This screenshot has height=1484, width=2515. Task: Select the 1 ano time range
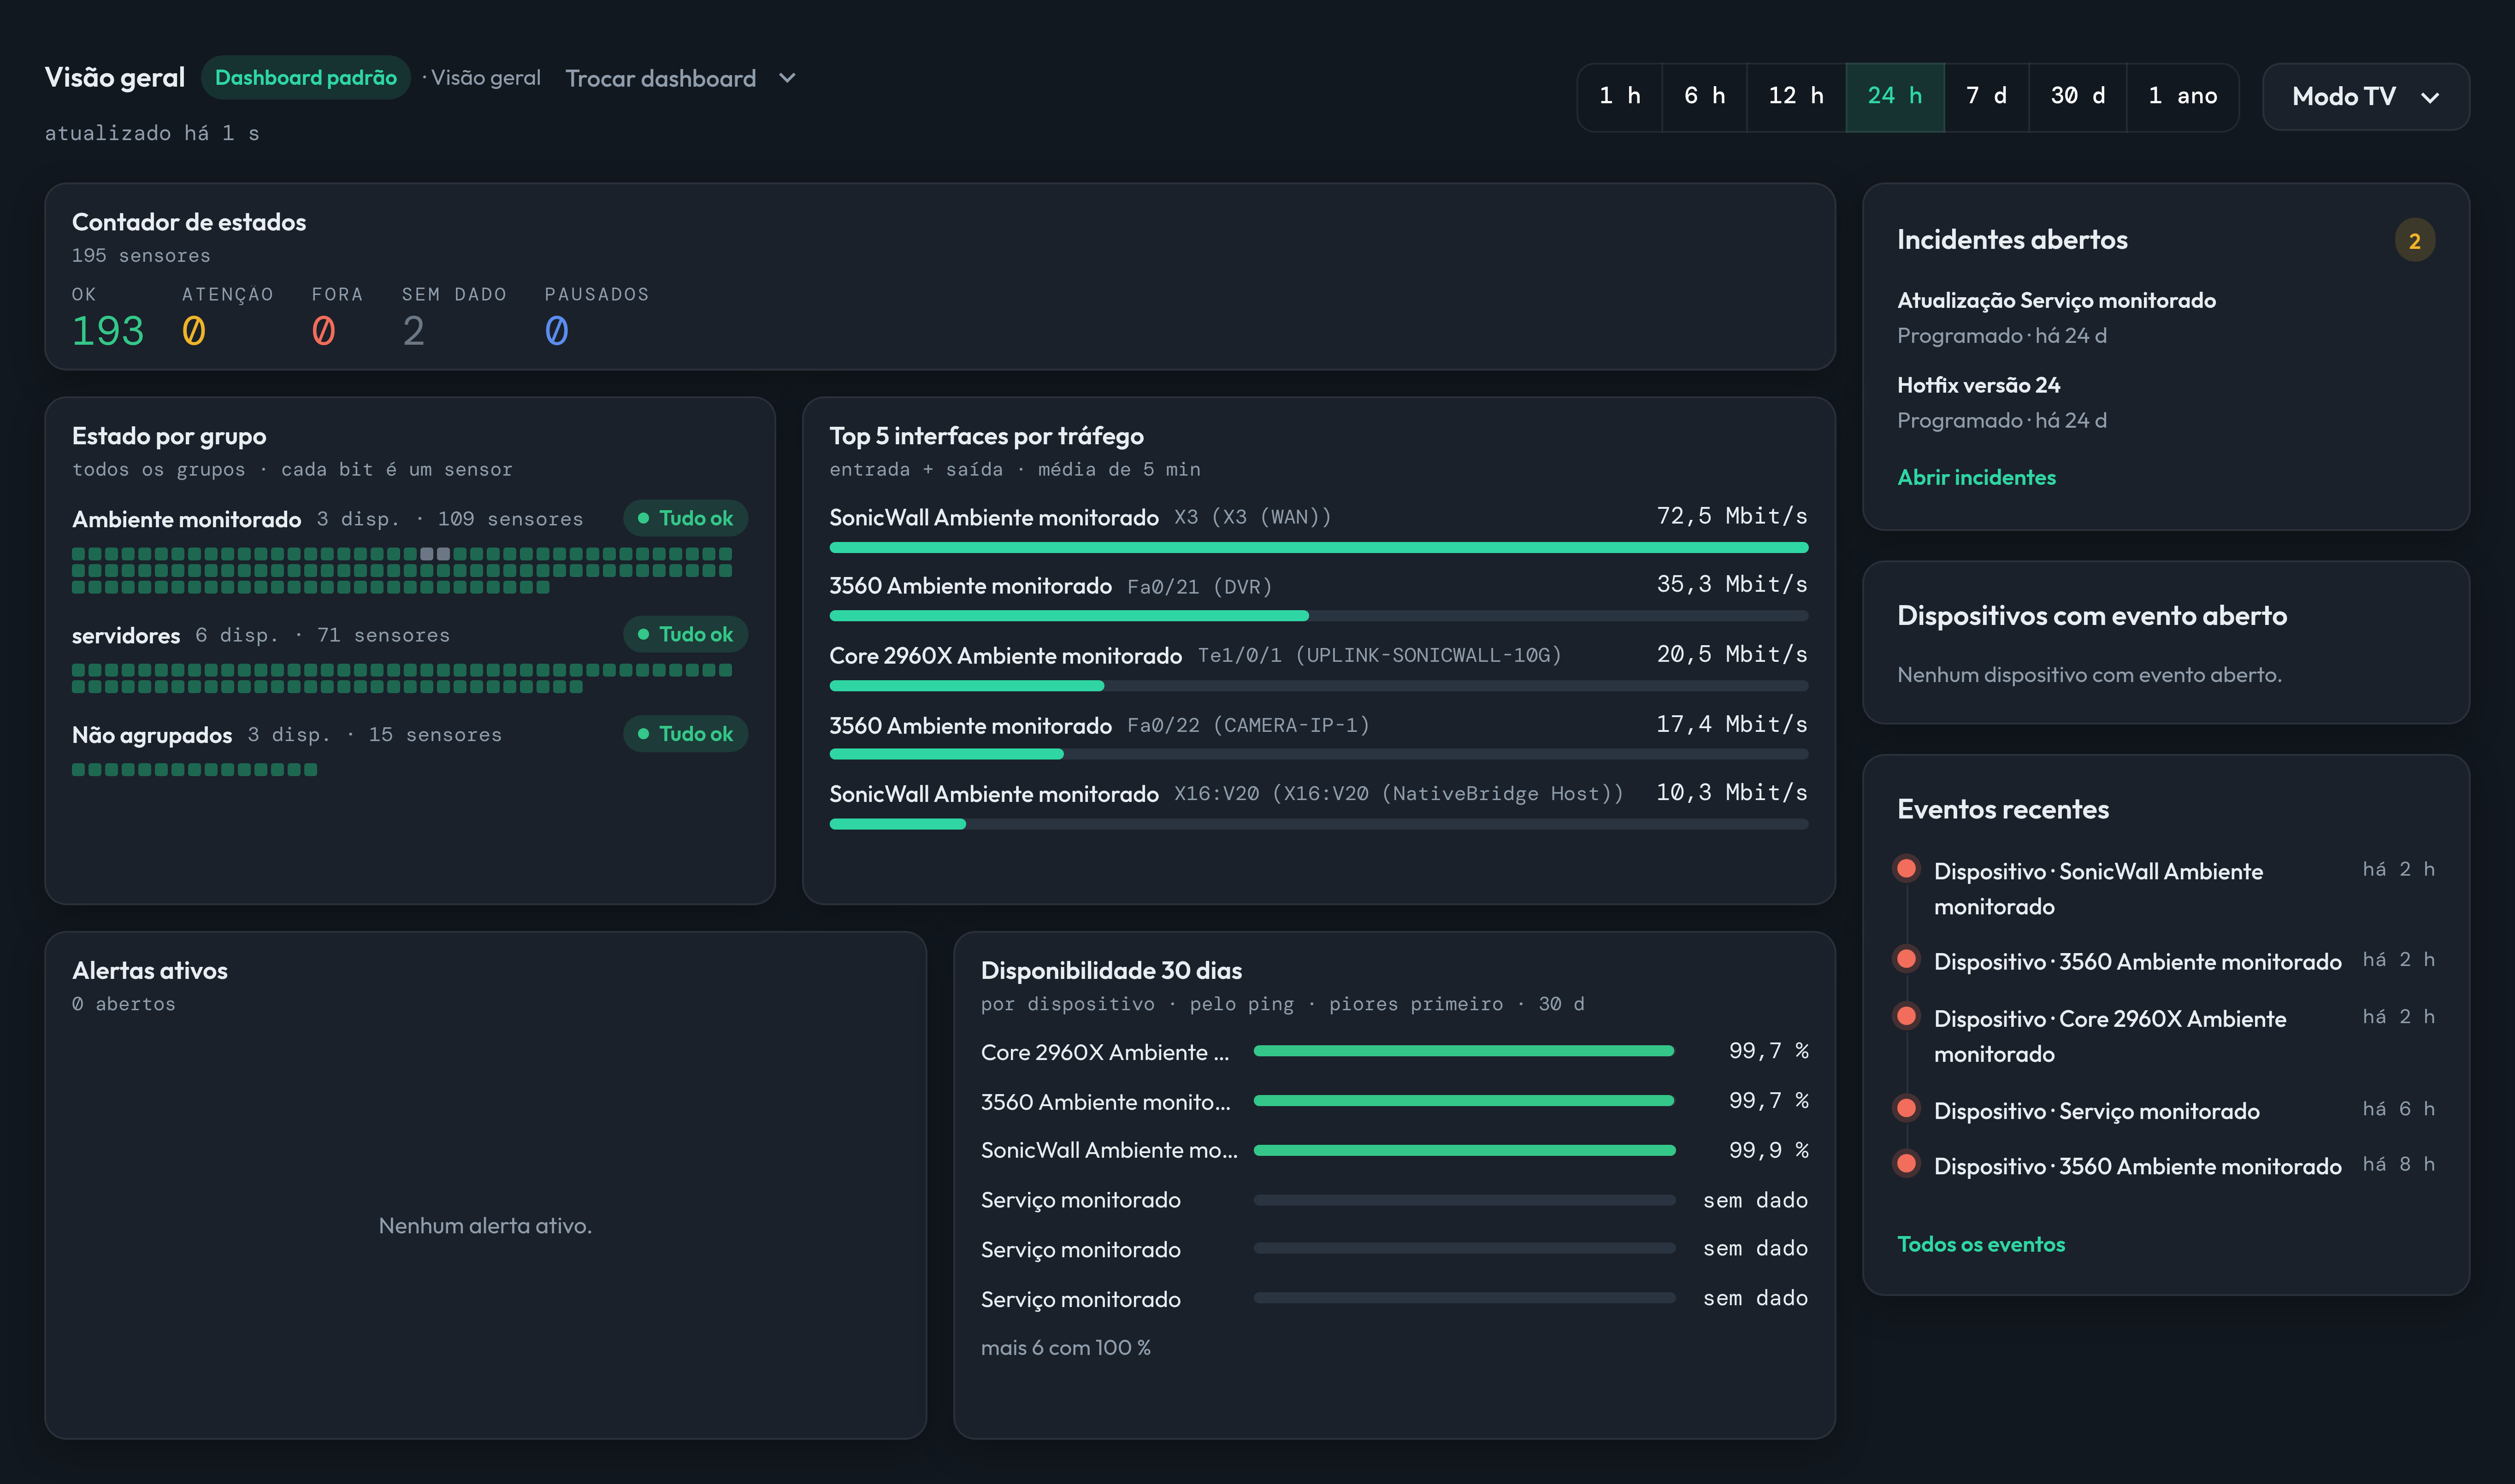(2183, 96)
